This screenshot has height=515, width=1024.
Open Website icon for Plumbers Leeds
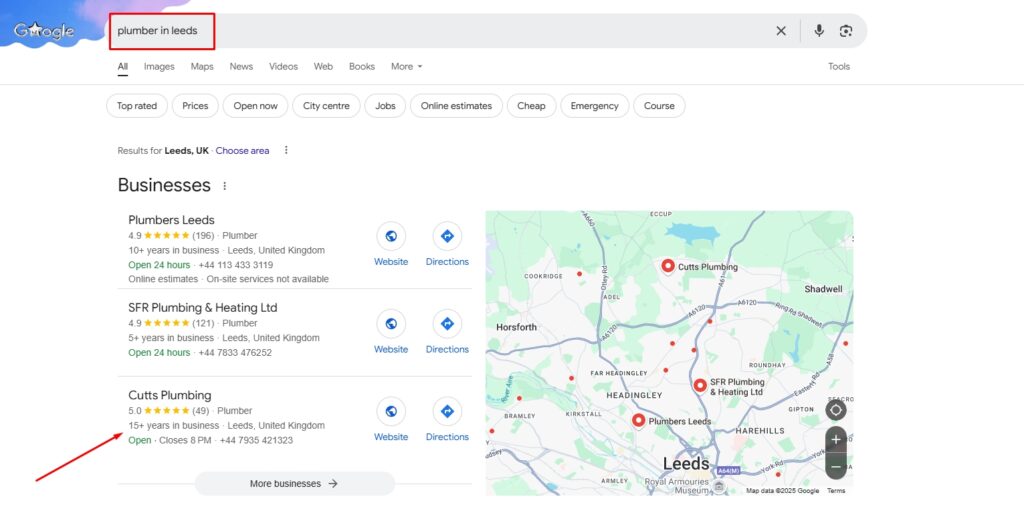click(391, 236)
